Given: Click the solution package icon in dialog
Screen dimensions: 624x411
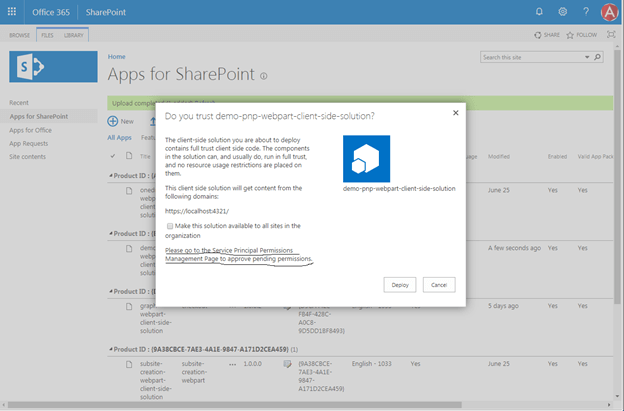Looking at the screenshot, I should [367, 159].
